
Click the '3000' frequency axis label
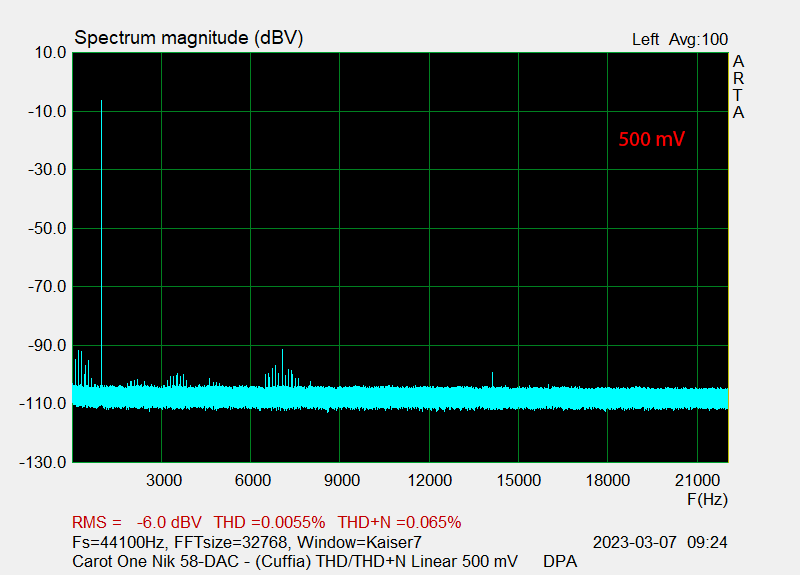click(164, 480)
